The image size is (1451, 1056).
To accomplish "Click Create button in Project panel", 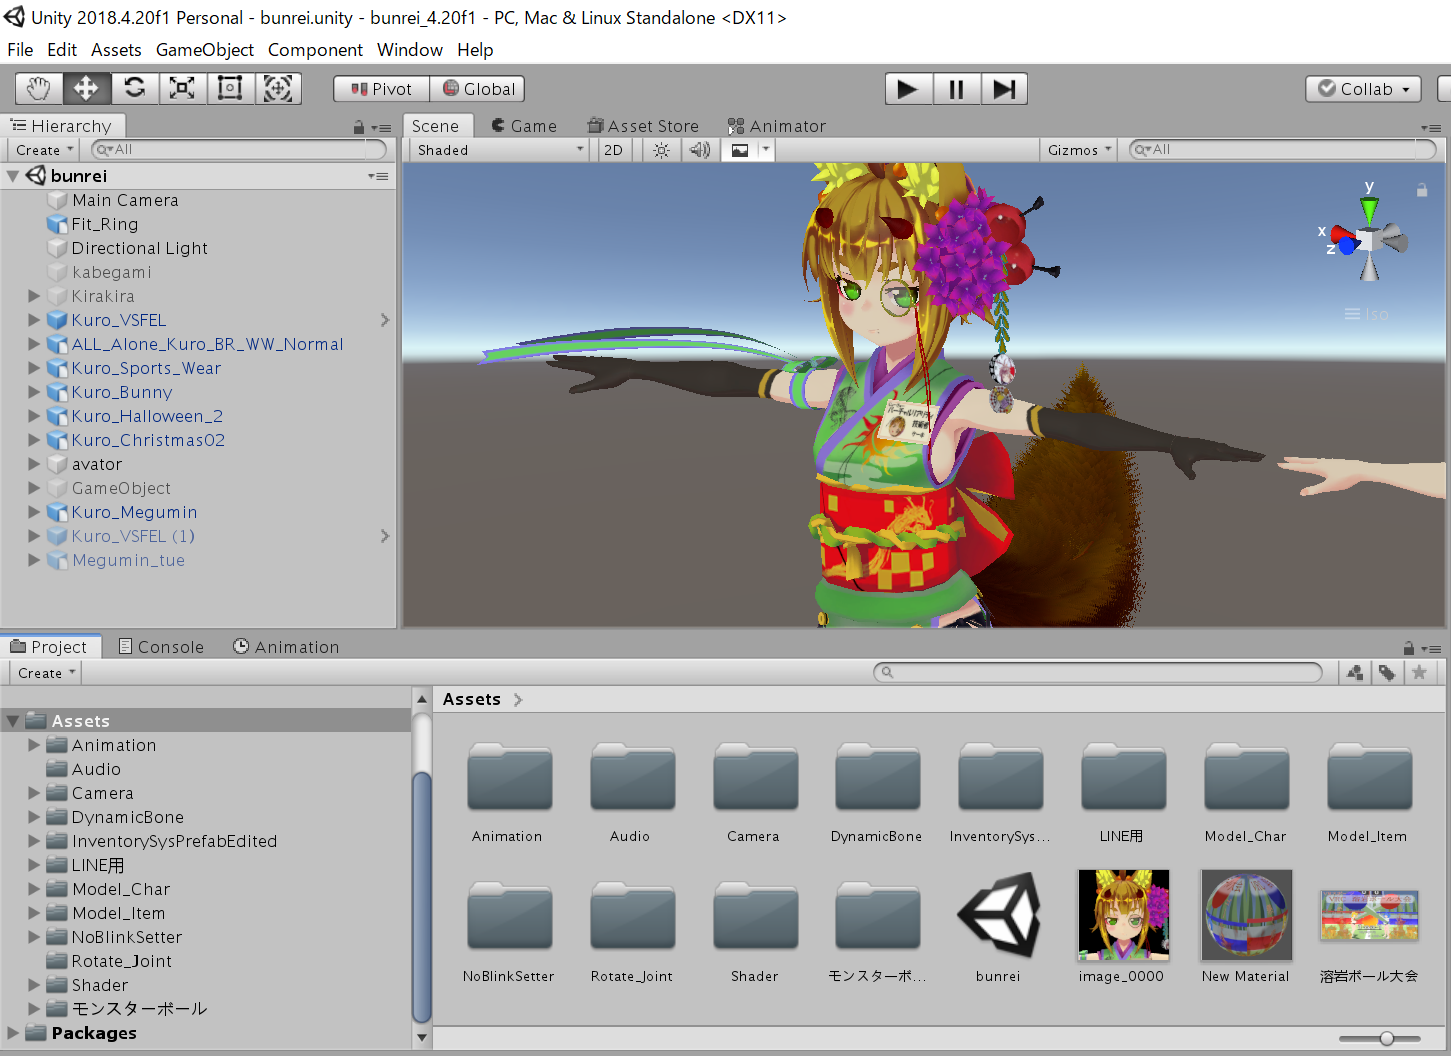I will [x=45, y=673].
